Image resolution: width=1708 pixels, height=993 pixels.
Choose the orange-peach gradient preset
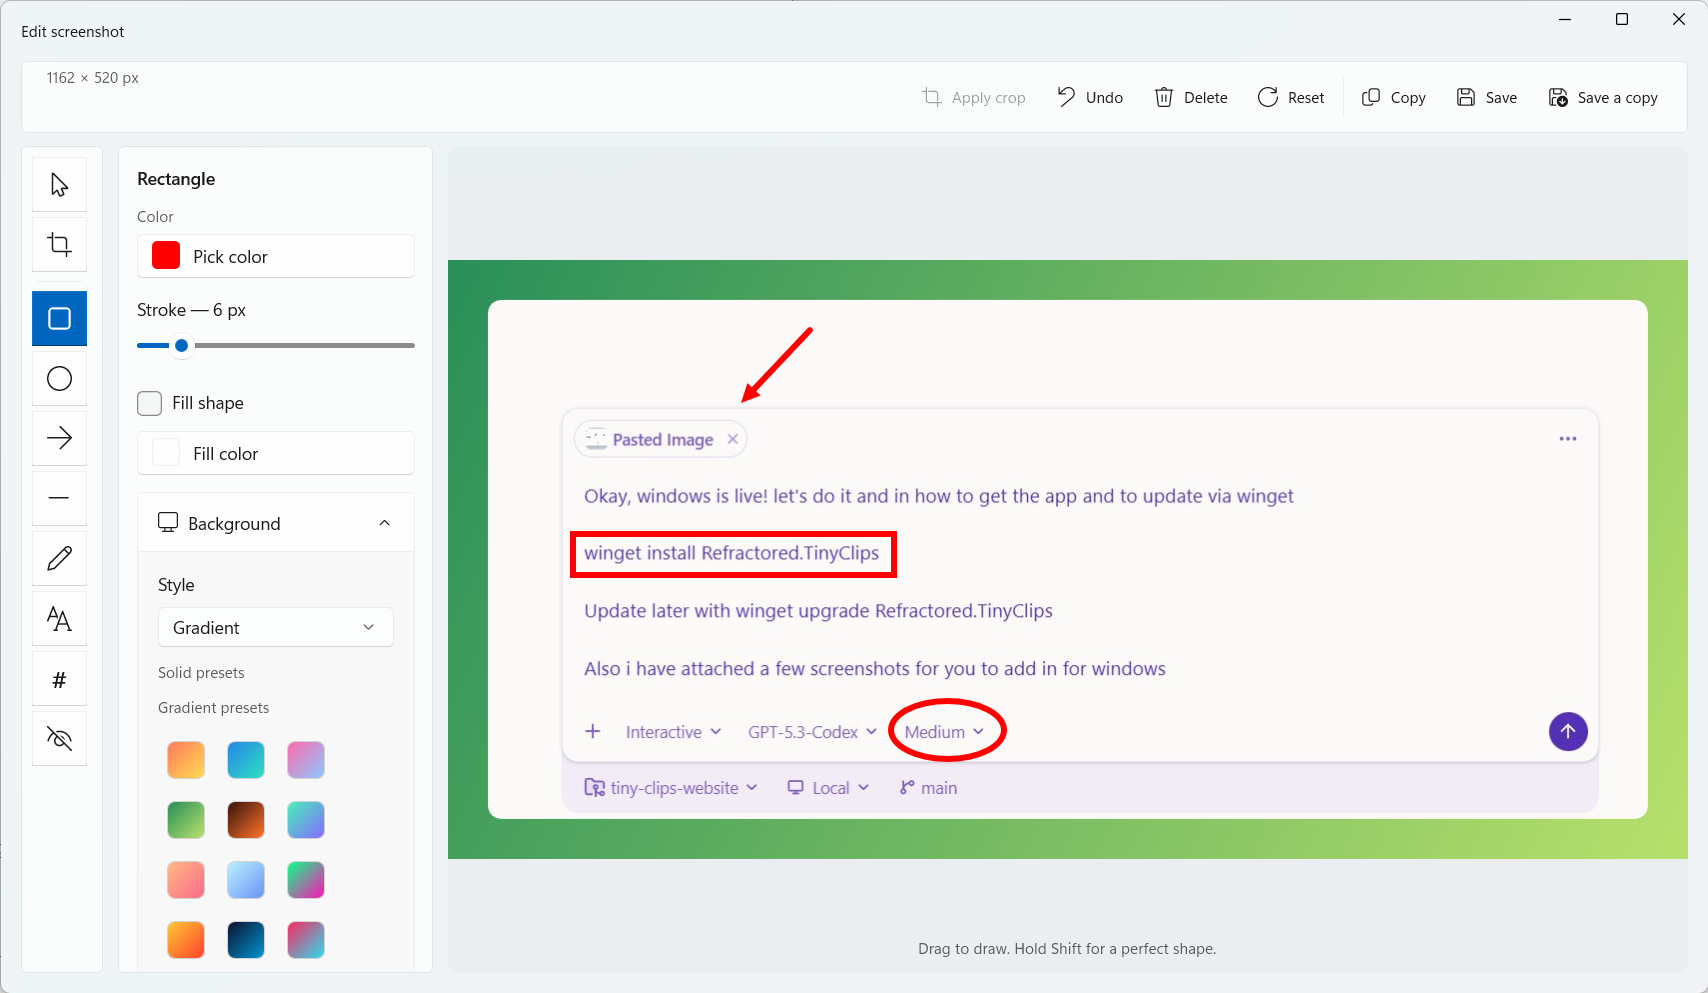pyautogui.click(x=186, y=760)
